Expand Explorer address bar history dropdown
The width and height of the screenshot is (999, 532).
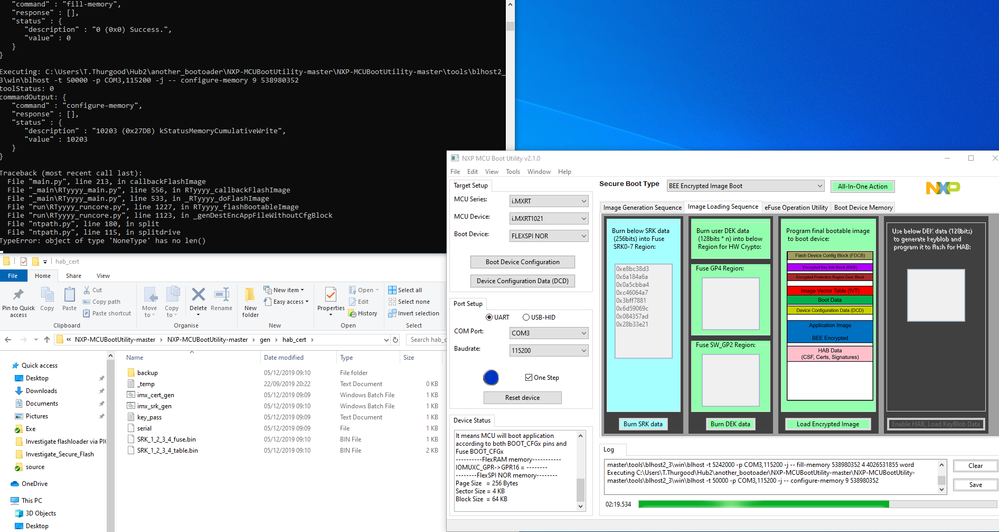[386, 340]
